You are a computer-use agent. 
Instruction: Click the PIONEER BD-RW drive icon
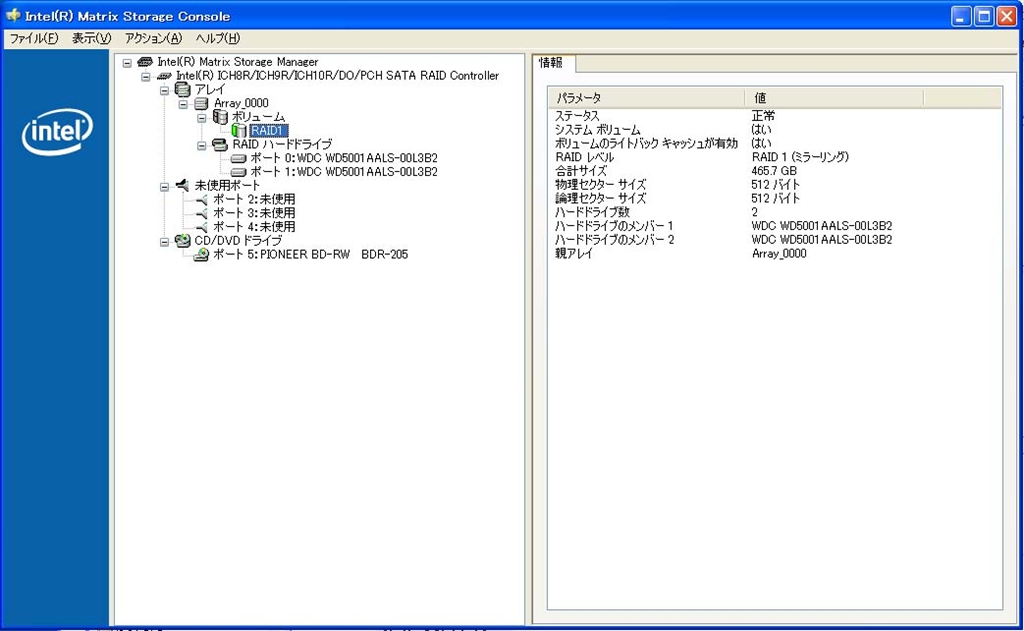[201, 255]
